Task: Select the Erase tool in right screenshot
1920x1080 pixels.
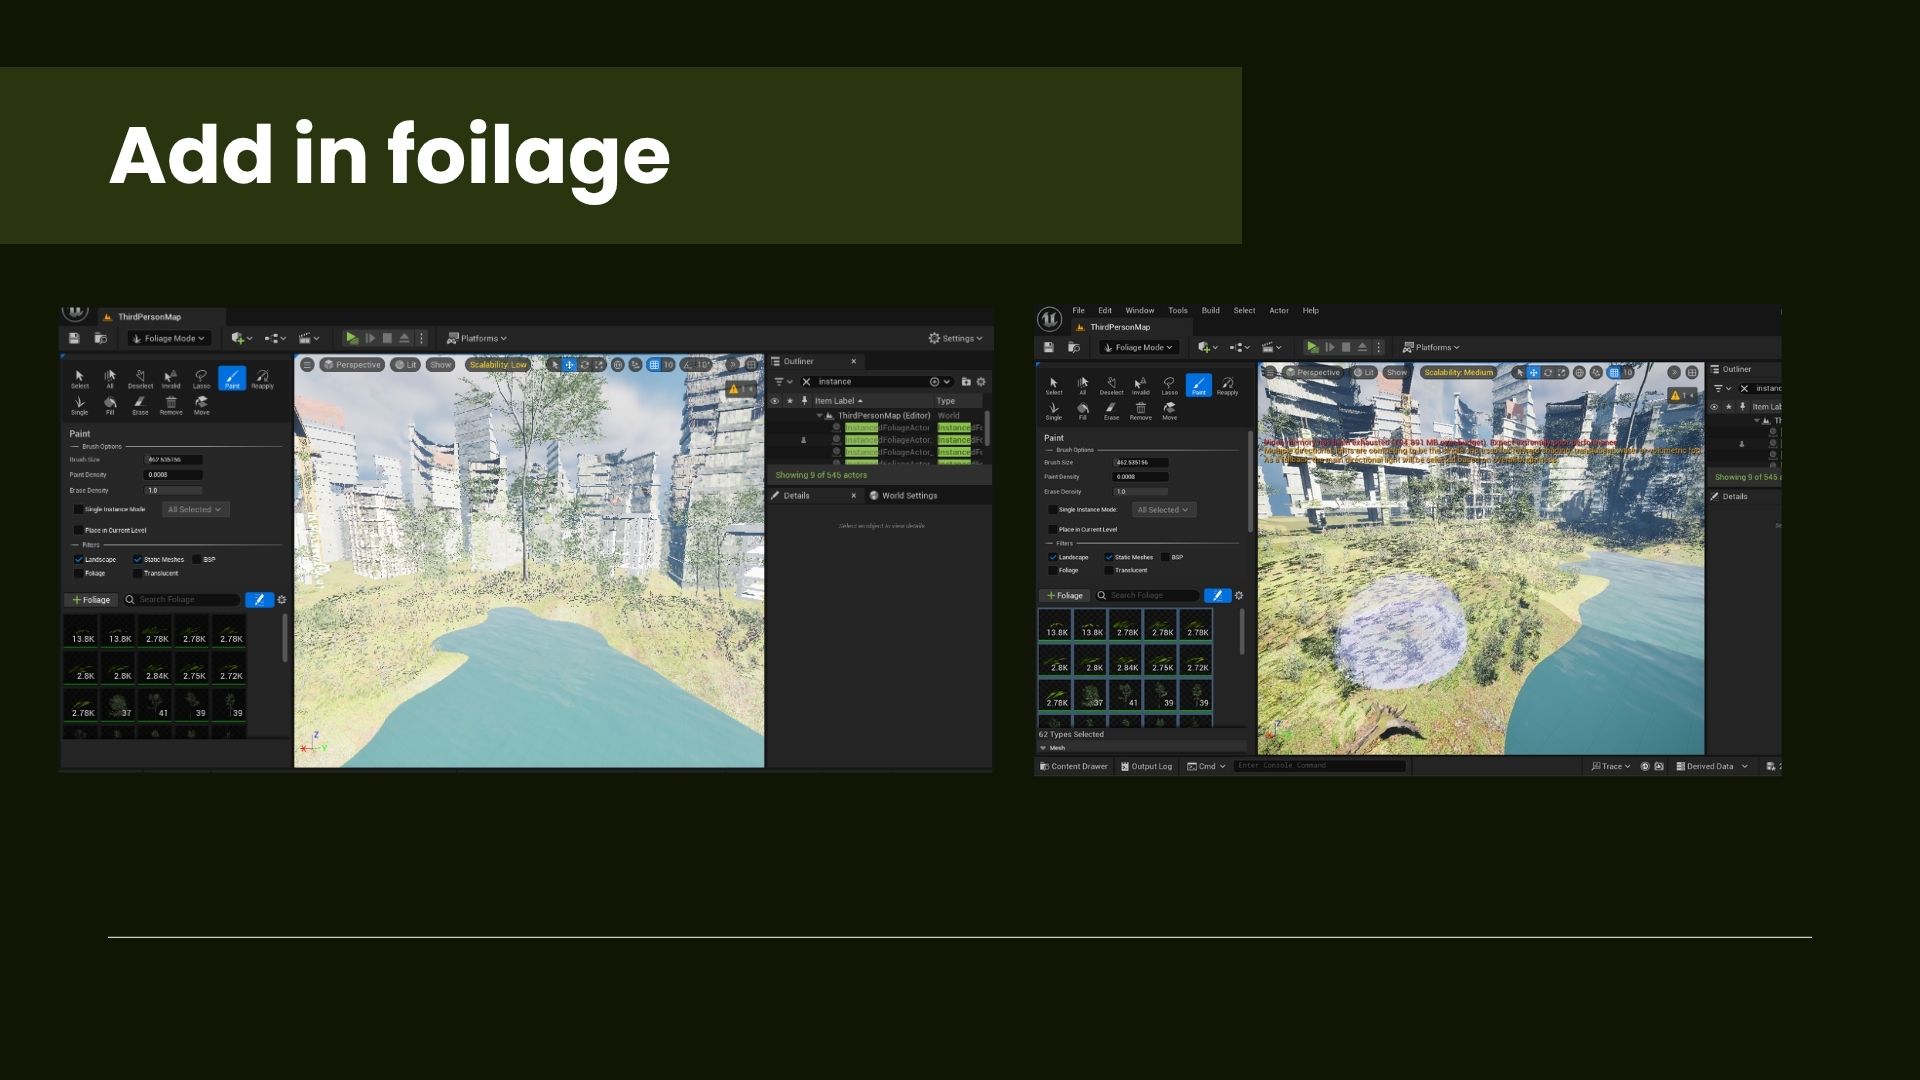Action: pyautogui.click(x=1111, y=411)
